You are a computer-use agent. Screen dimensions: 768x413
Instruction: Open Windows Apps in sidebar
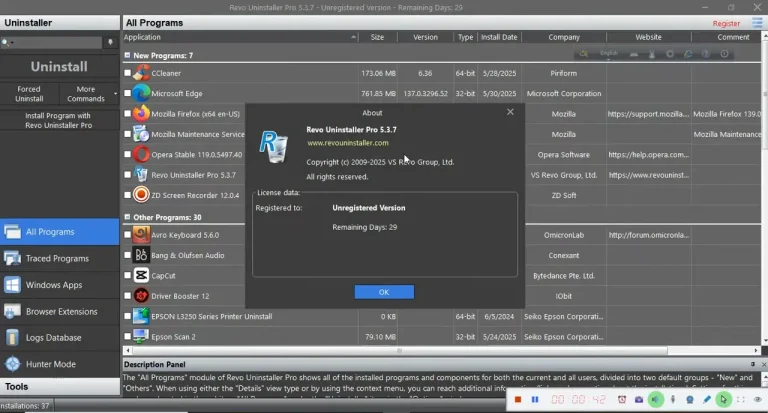tap(60, 285)
